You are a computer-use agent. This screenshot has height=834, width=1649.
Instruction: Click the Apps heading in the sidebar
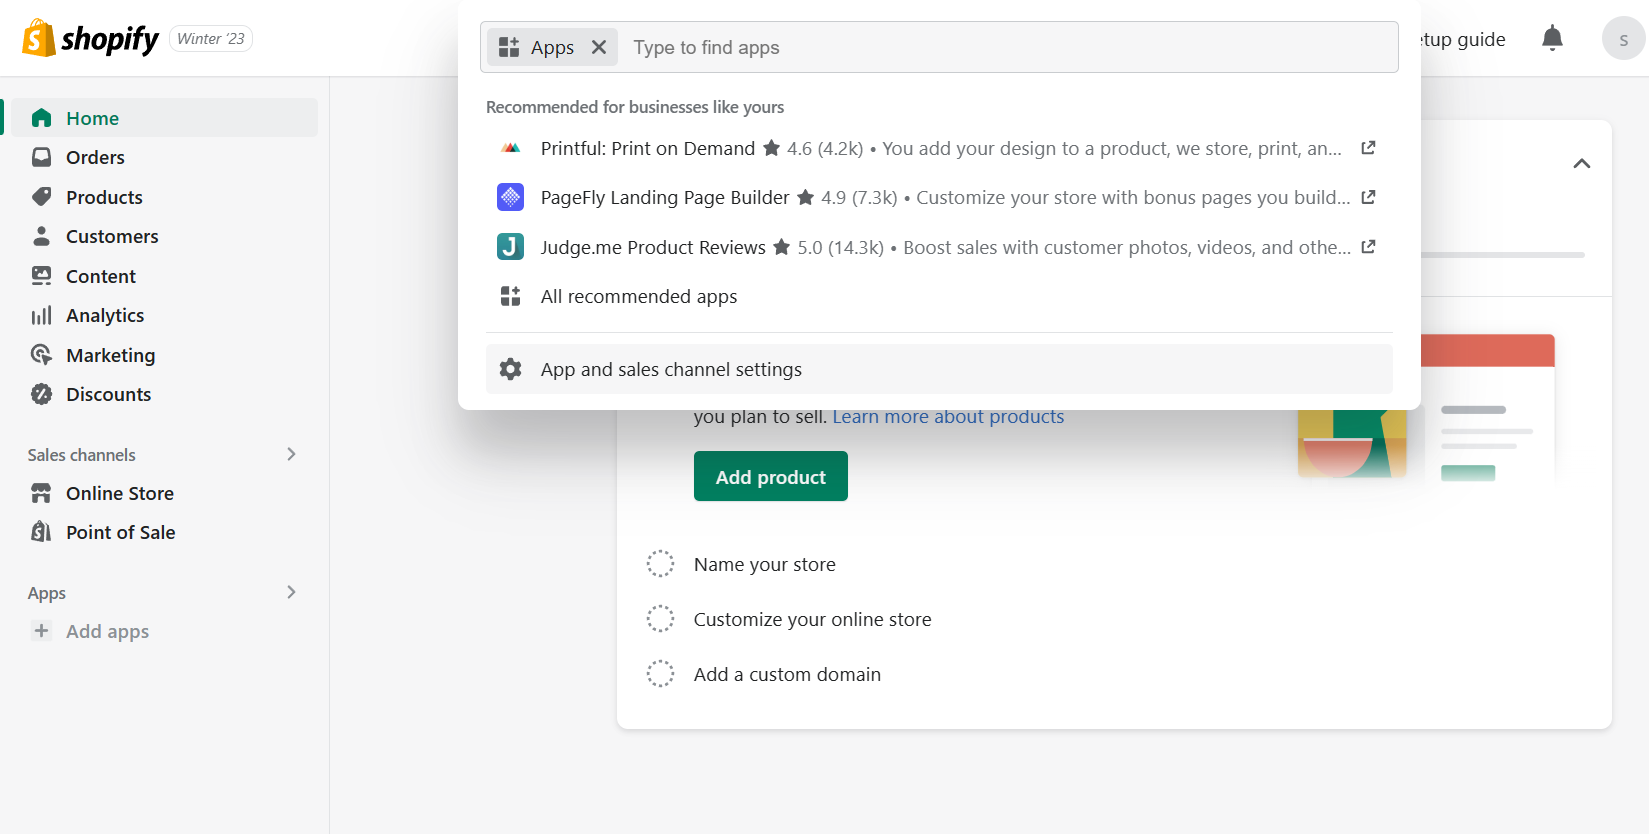point(47,593)
